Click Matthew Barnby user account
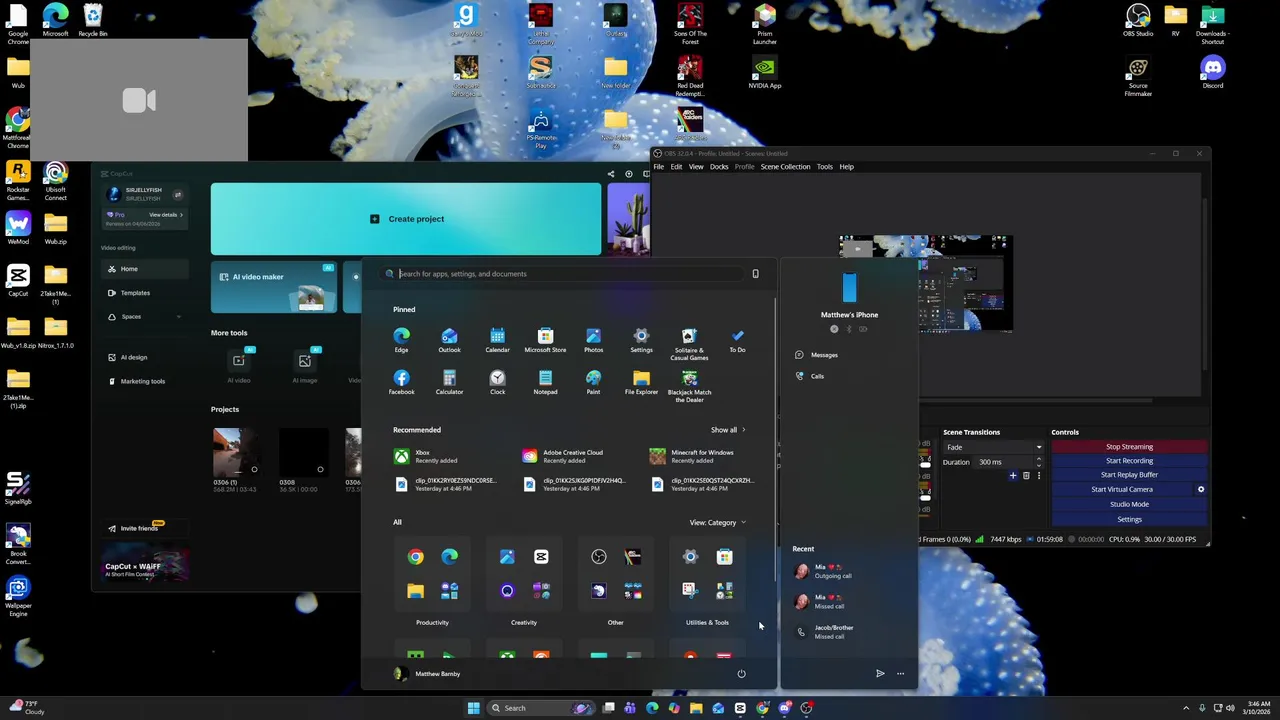1280x720 pixels. tap(427, 674)
